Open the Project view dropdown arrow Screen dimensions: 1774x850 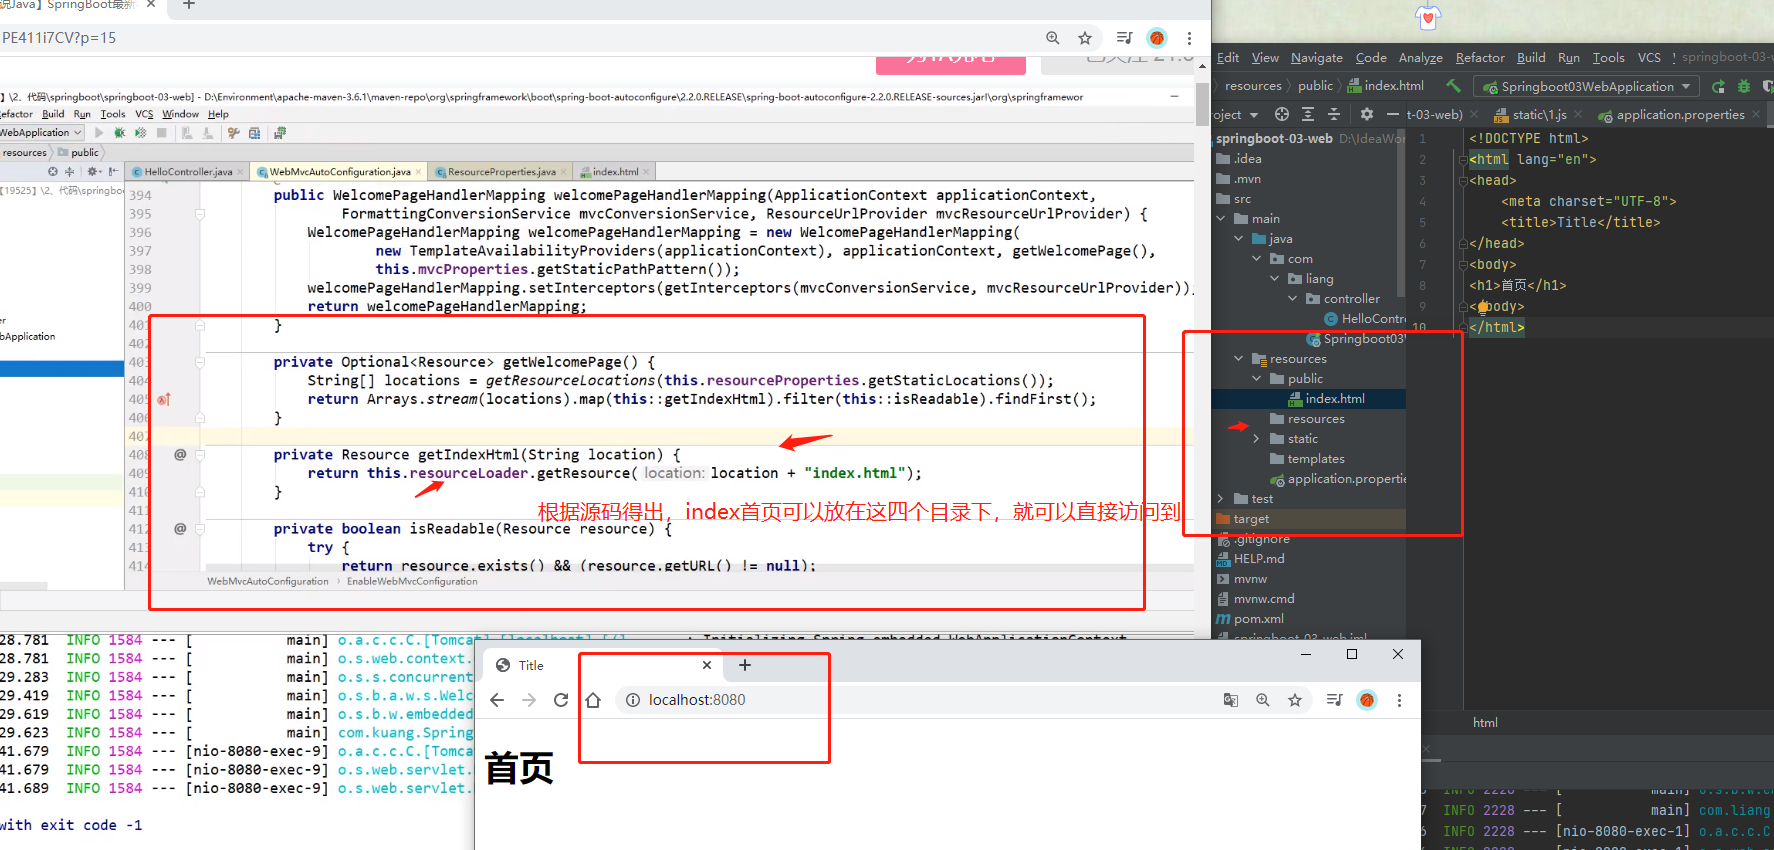click(x=1254, y=115)
